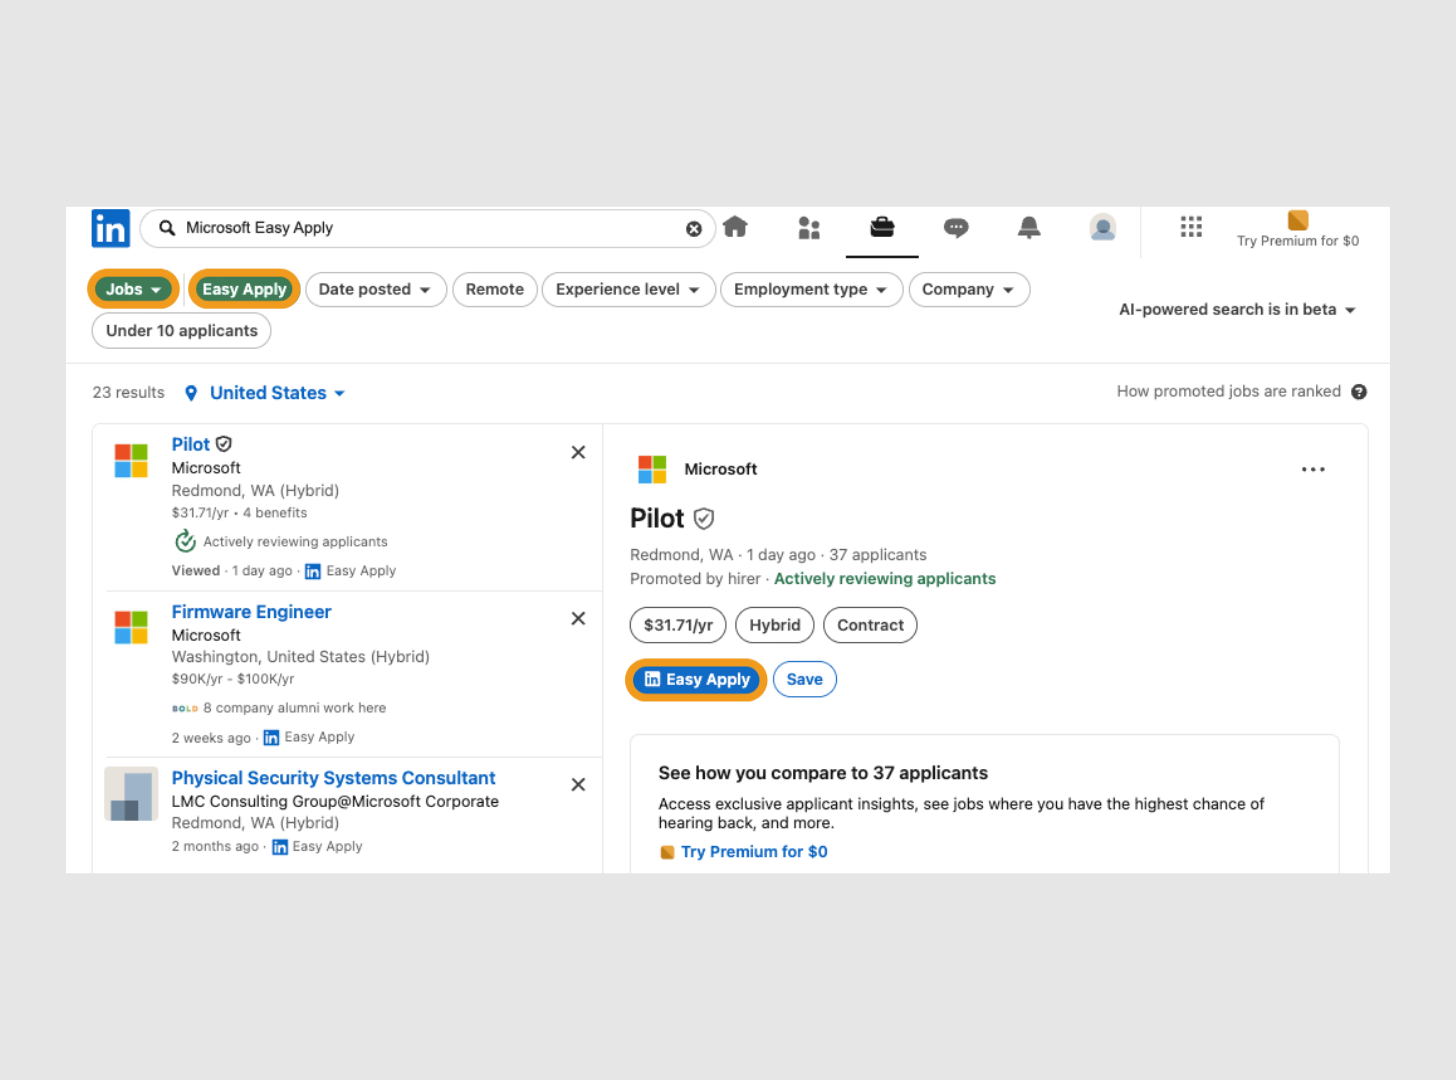
Task: Open My Network people icon
Action: click(809, 228)
